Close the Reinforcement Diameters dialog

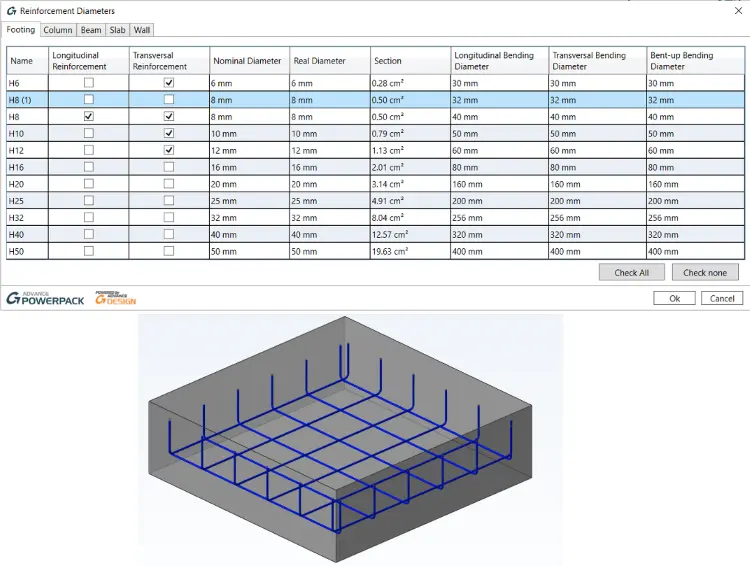(738, 11)
